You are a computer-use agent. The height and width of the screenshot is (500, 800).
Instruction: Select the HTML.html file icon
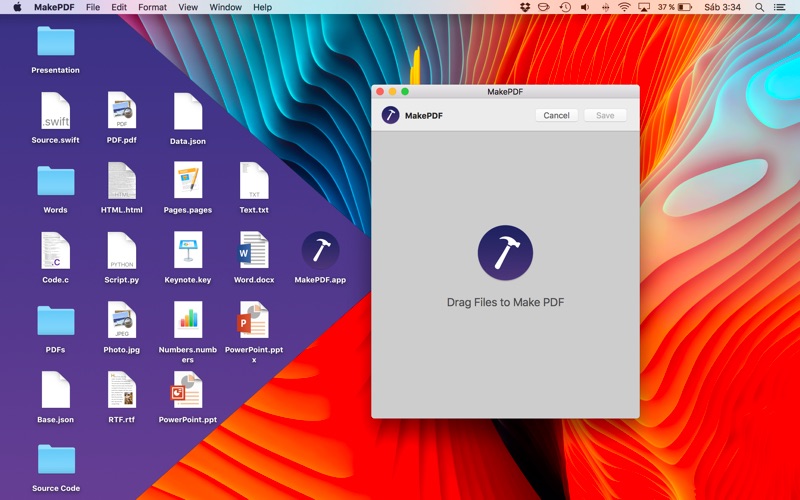click(x=122, y=181)
